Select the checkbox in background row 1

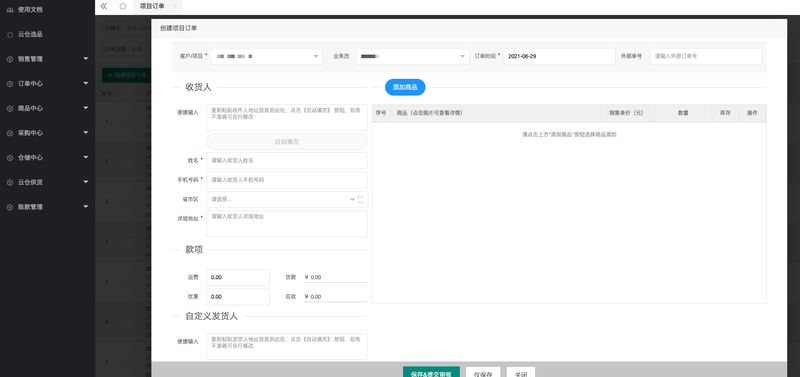click(129, 121)
